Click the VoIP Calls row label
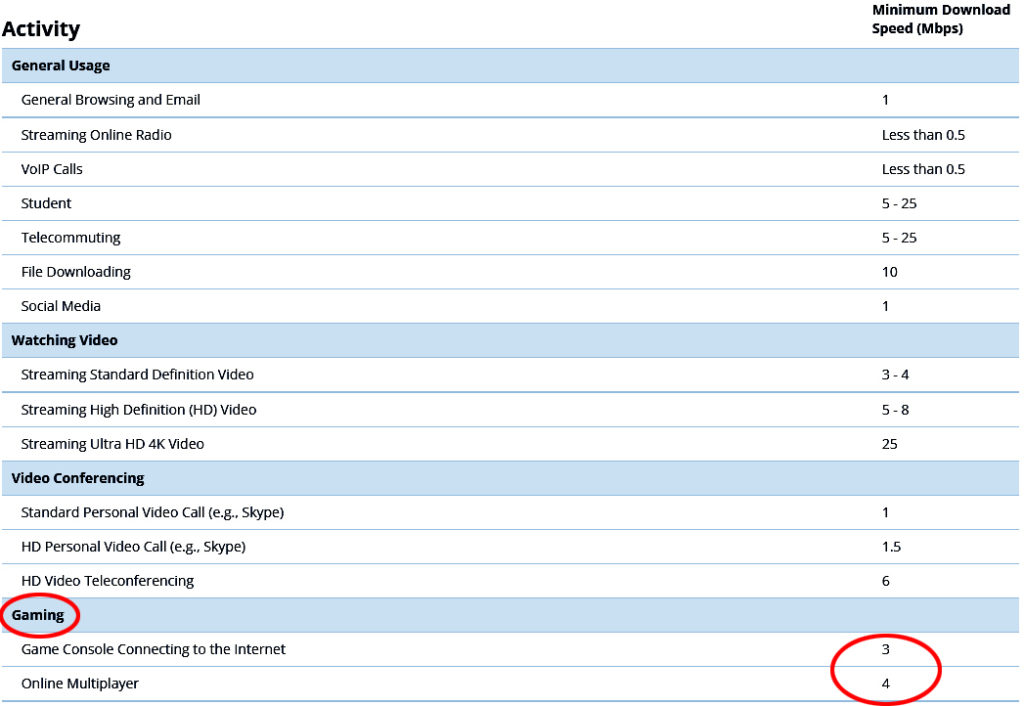The image size is (1024, 706). point(52,169)
